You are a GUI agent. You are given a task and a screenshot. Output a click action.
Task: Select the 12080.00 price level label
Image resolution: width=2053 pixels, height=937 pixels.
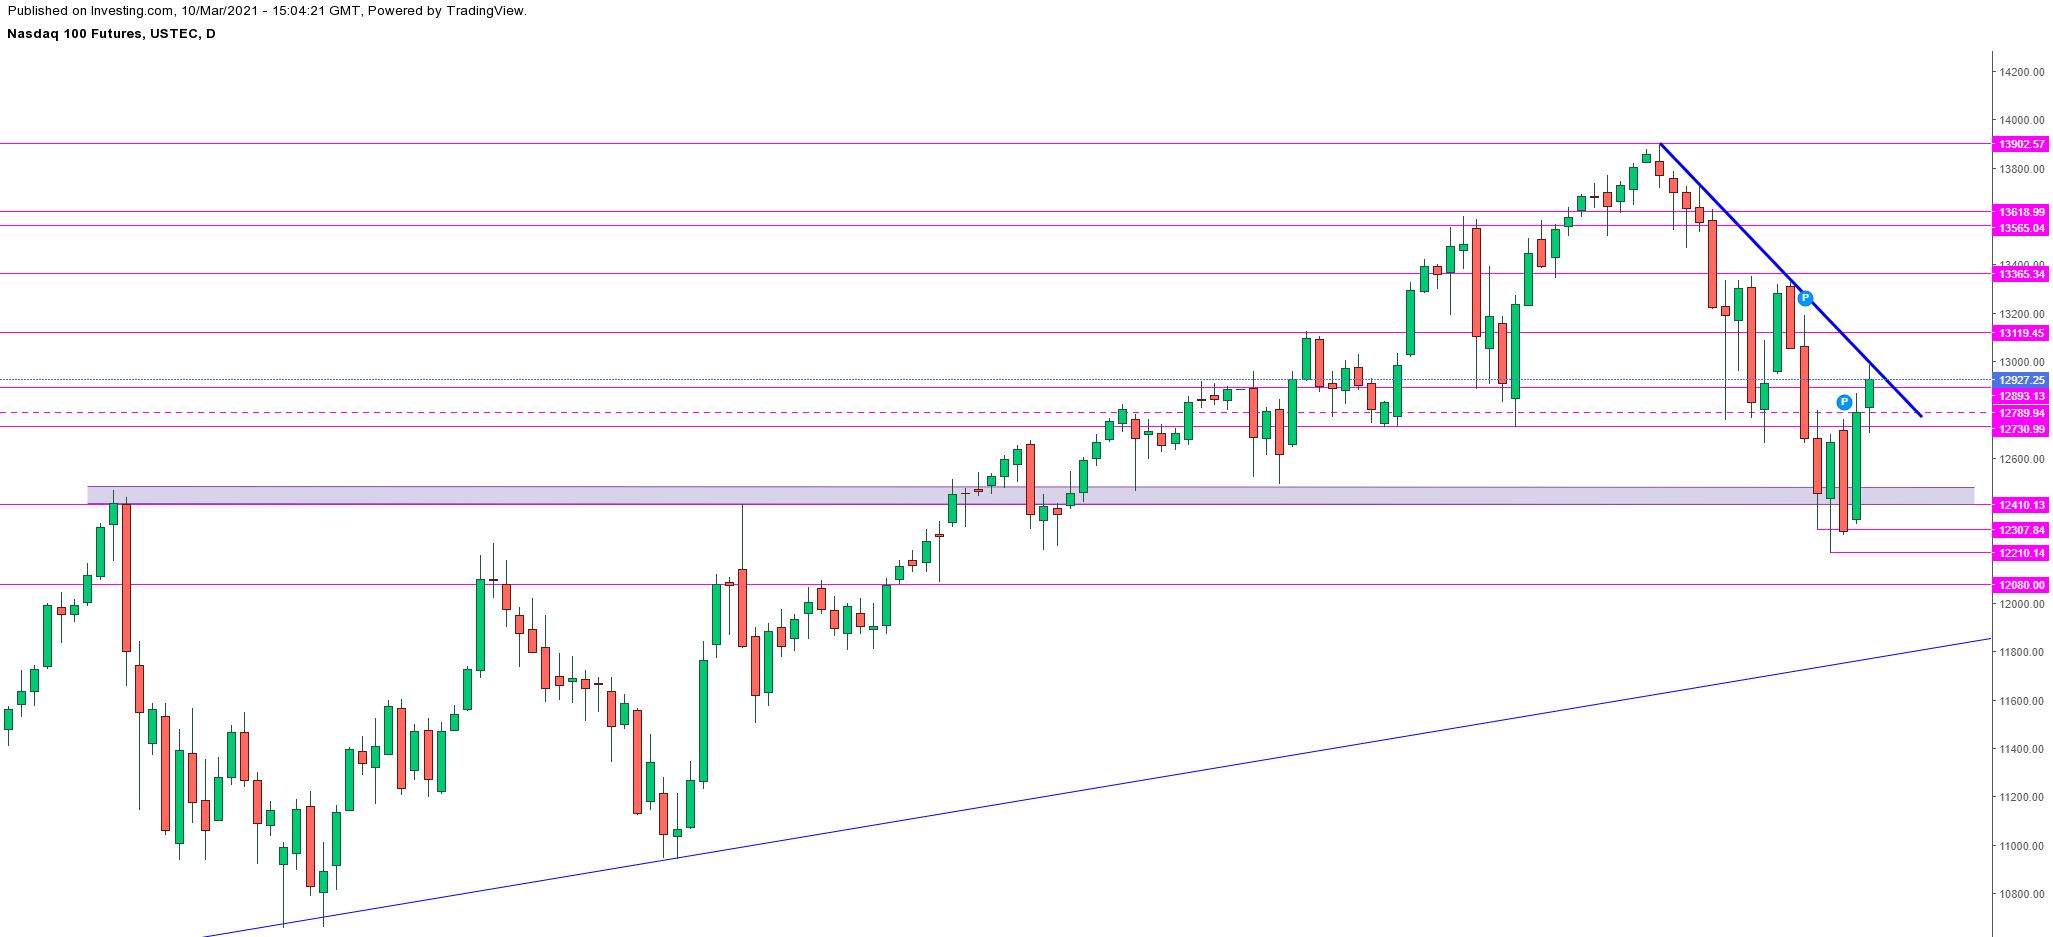[2021, 585]
